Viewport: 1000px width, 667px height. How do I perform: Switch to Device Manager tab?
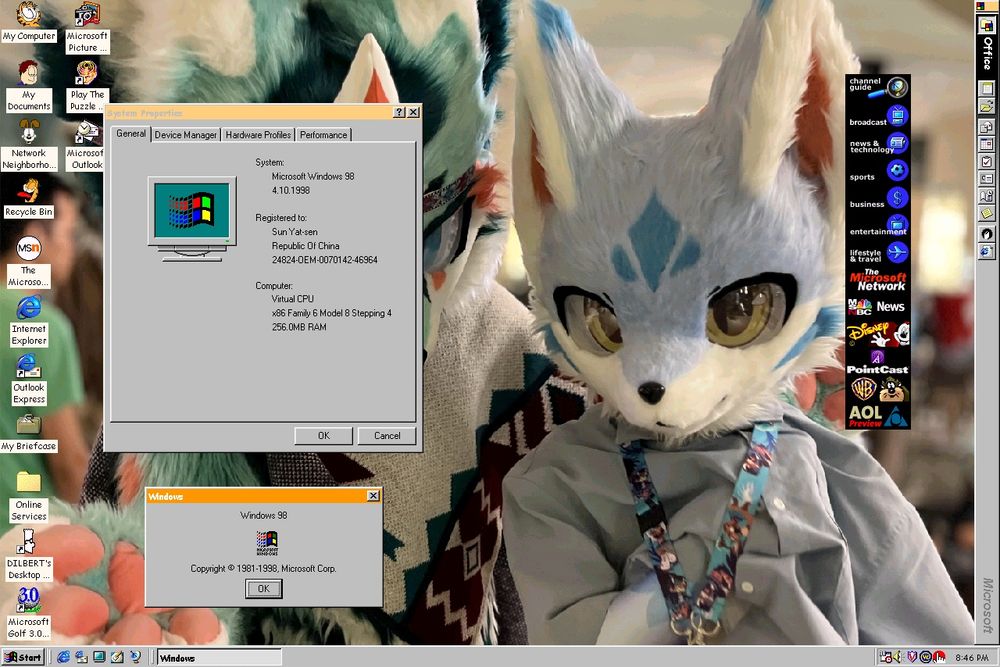(186, 135)
